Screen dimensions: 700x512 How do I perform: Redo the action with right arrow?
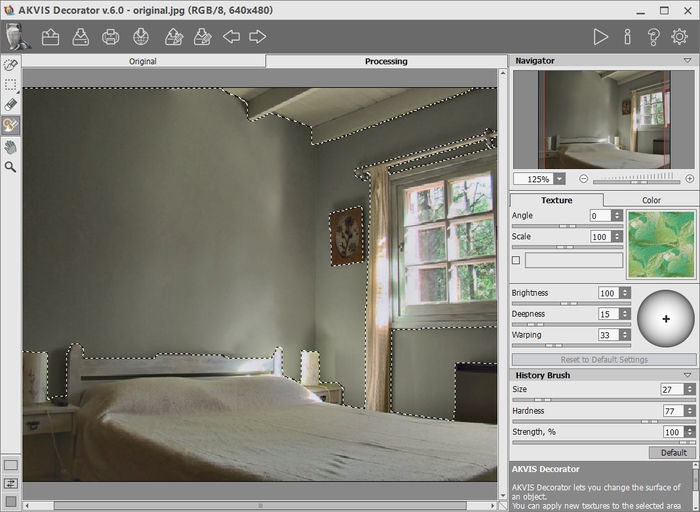pyautogui.click(x=258, y=37)
